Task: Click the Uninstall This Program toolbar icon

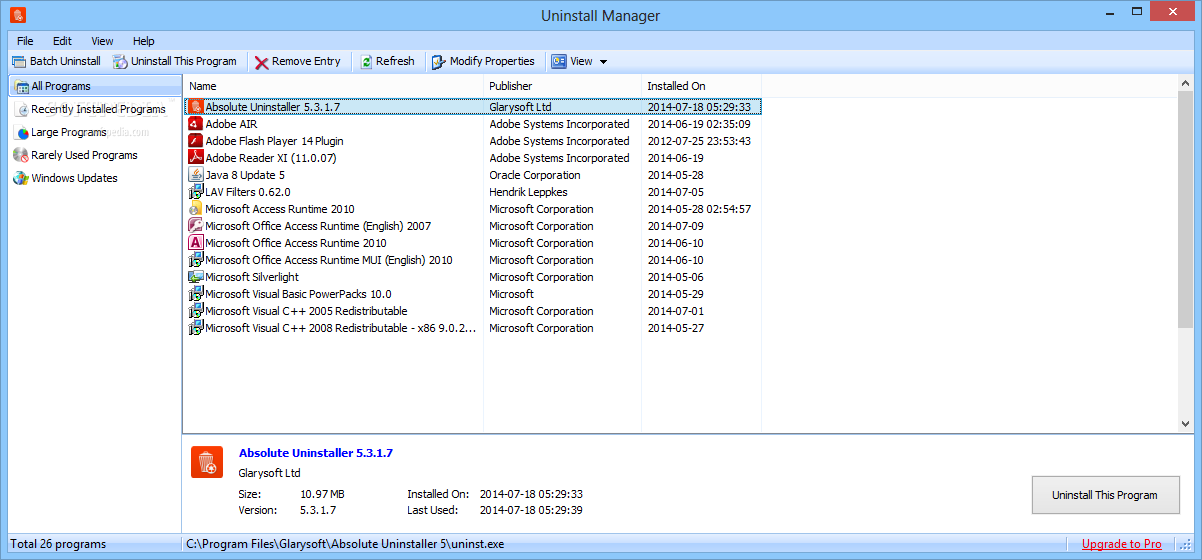Action: pyautogui.click(x=120, y=62)
